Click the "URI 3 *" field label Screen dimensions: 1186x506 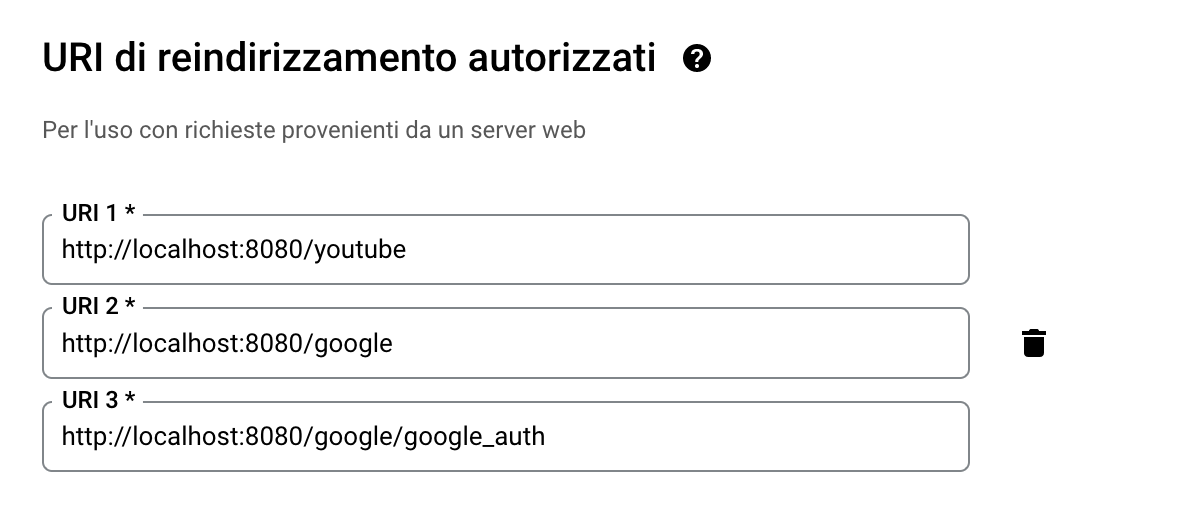98,401
